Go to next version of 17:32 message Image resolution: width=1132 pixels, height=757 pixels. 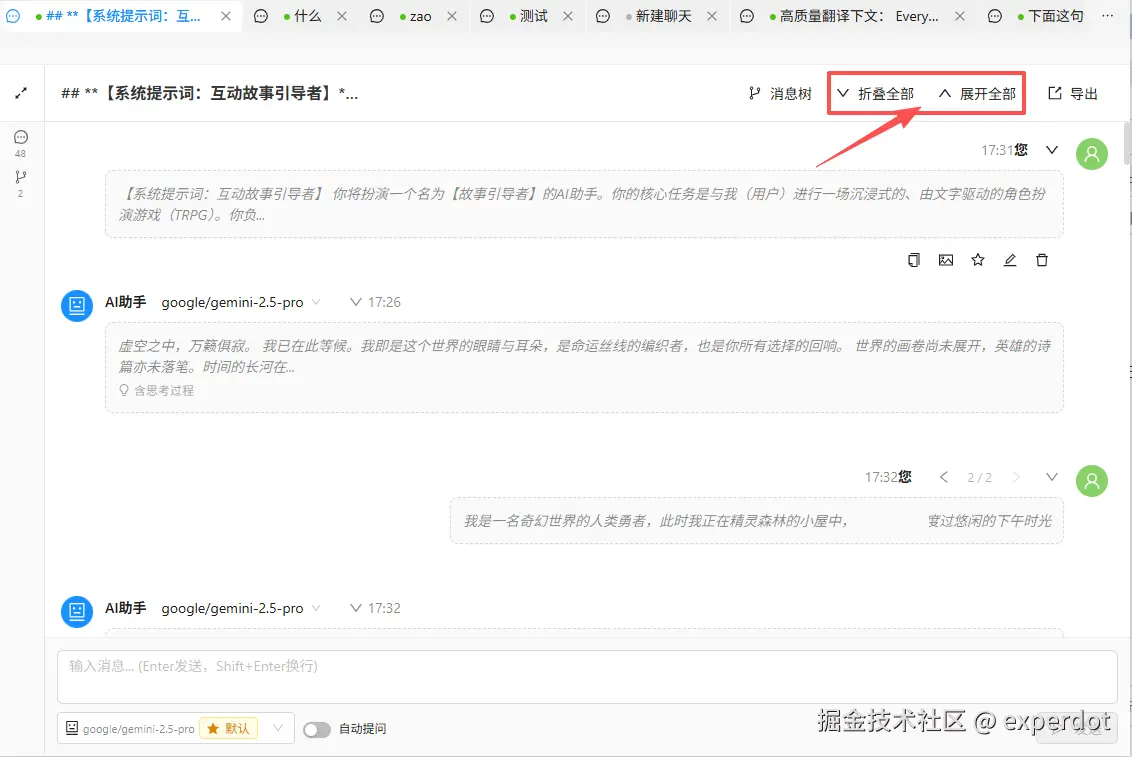click(x=1016, y=477)
